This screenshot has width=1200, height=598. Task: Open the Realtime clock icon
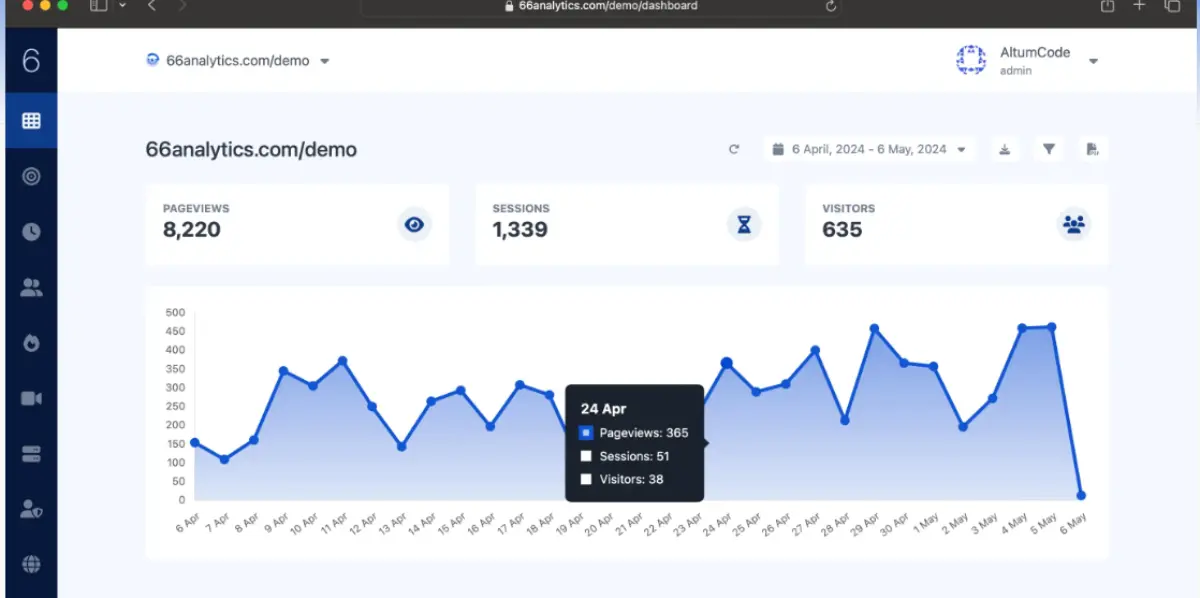tap(31, 232)
